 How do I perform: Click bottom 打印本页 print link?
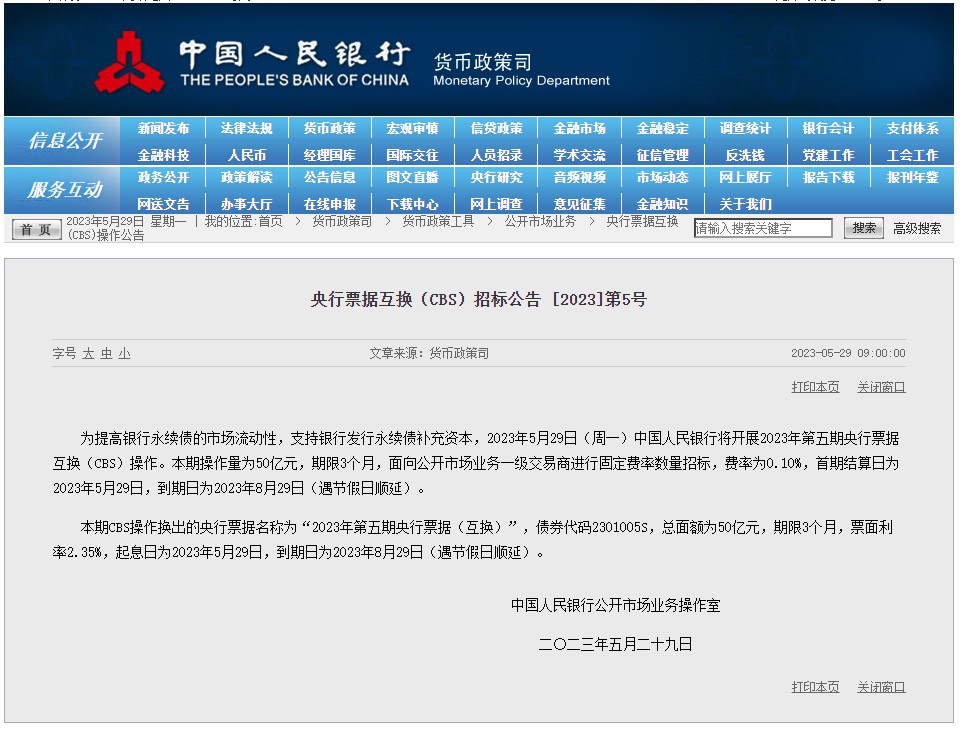coord(815,687)
